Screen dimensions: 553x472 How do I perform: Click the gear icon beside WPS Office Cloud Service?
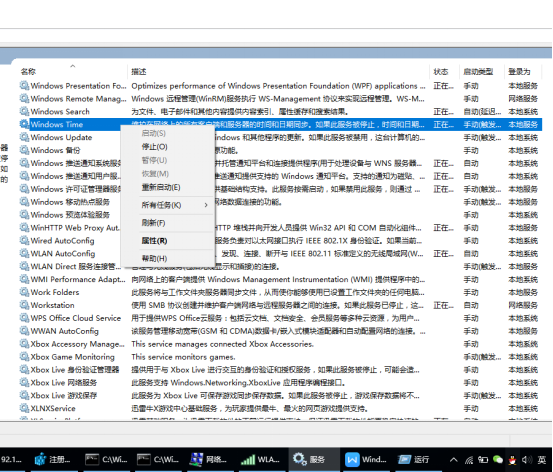coord(24,318)
